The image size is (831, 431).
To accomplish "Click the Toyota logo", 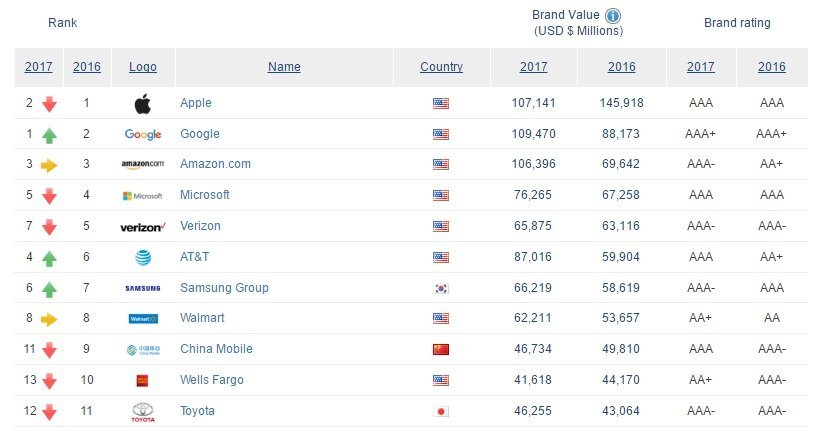I will pos(142,411).
